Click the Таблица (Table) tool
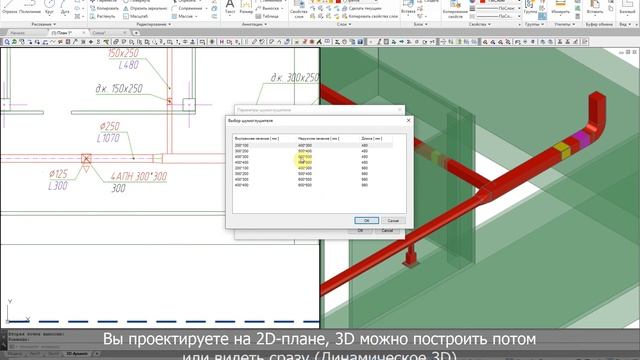The image size is (640, 360). click(x=267, y=16)
